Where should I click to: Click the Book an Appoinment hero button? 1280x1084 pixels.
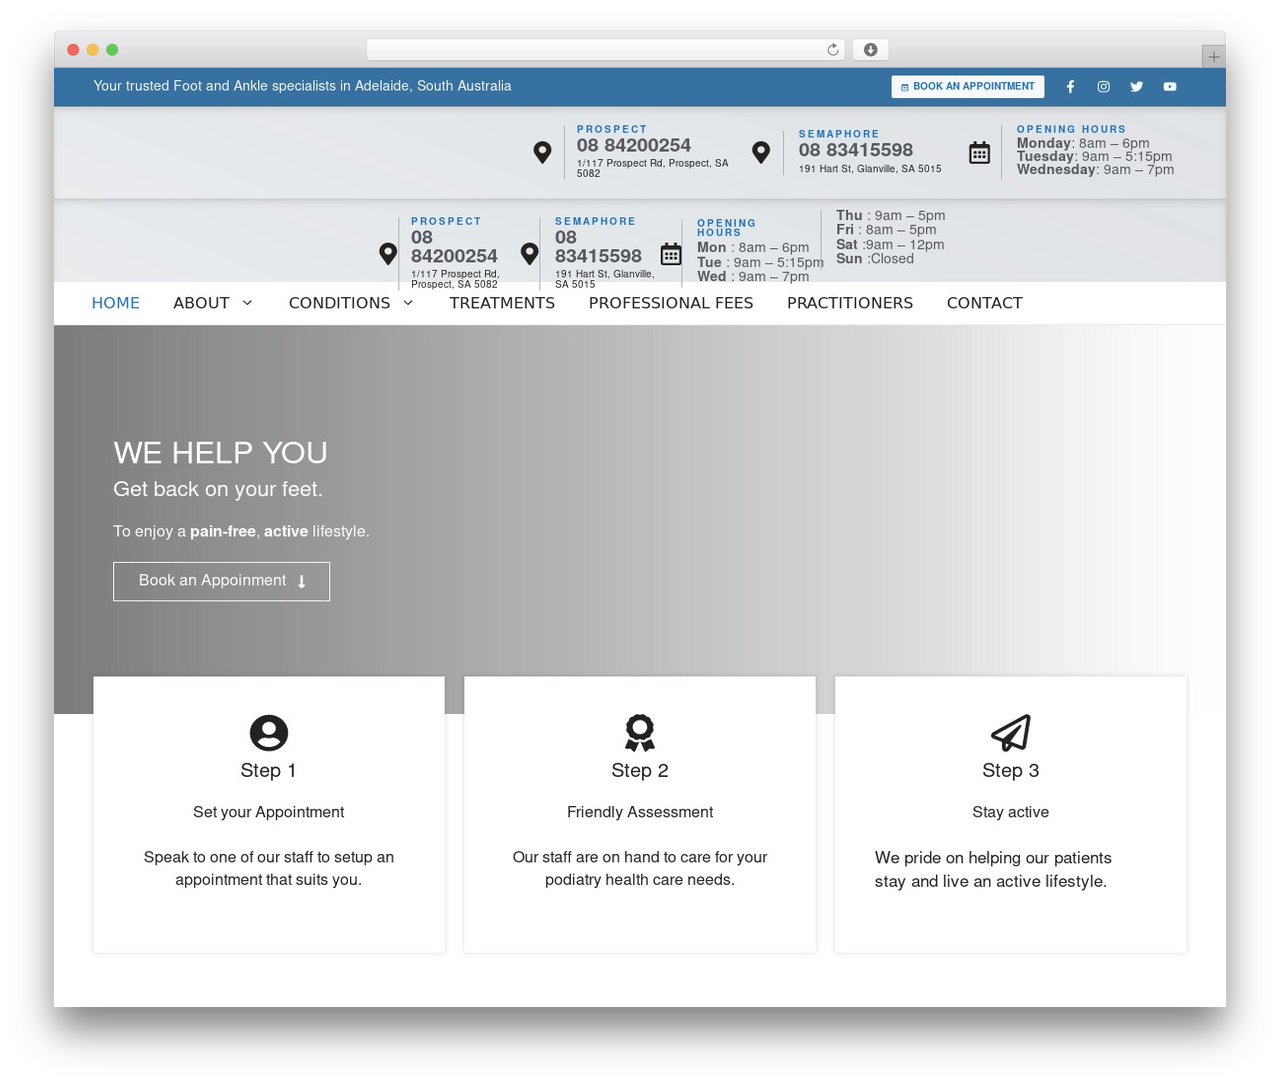[221, 581]
